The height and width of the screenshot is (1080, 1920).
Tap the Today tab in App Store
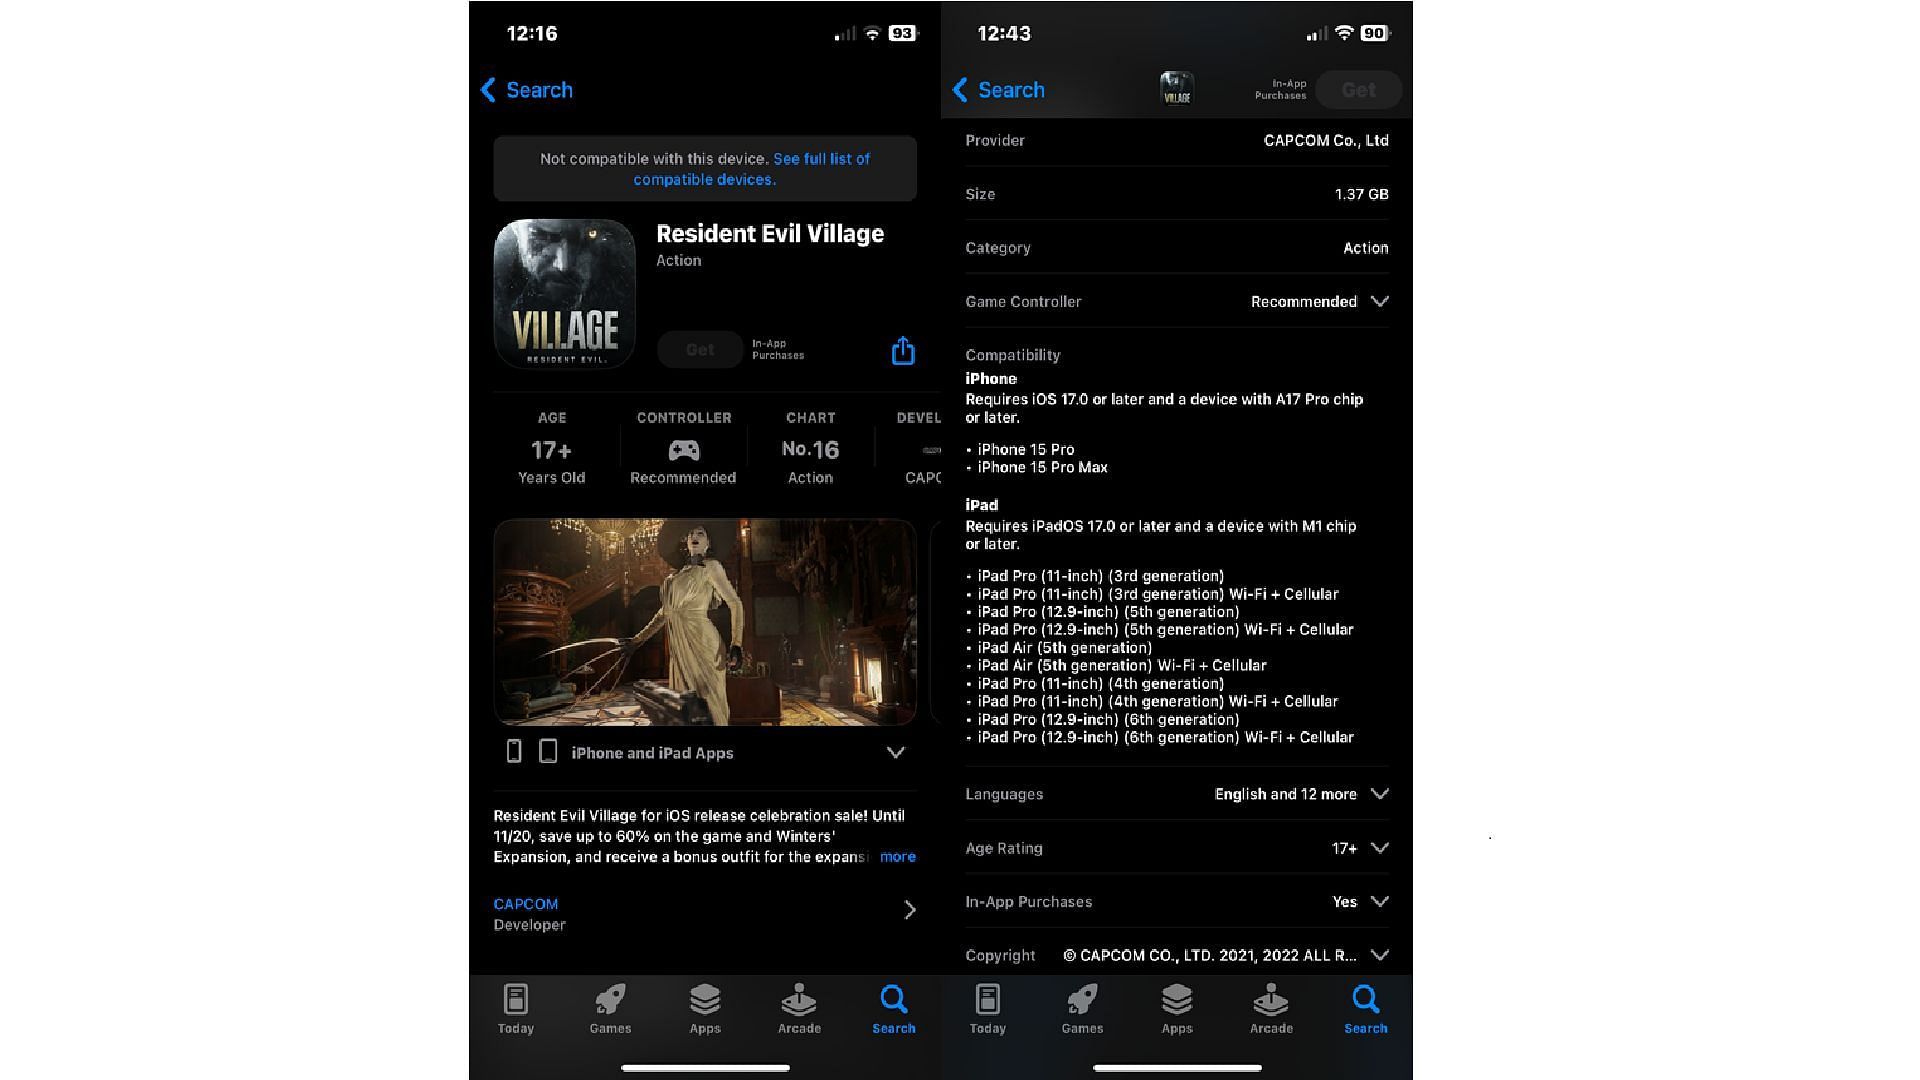(x=516, y=1009)
